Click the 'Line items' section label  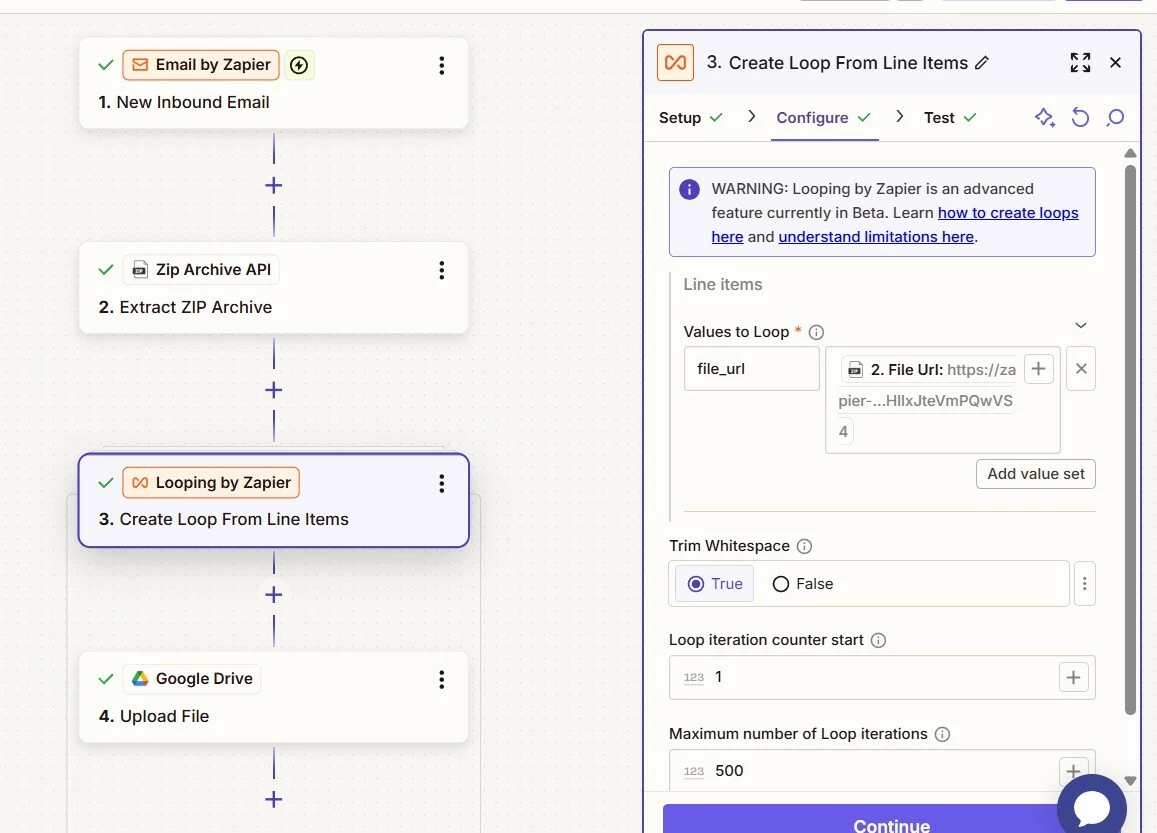click(722, 284)
